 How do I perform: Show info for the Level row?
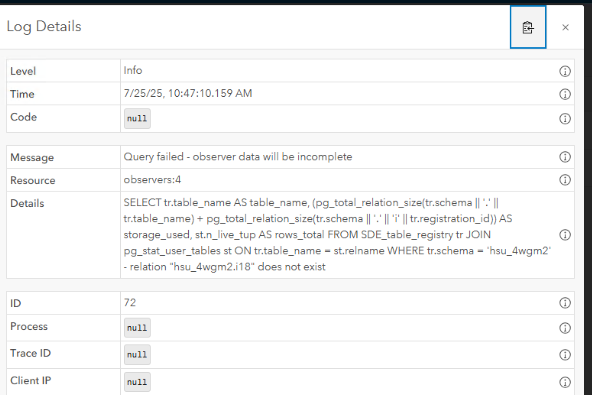coord(564,71)
